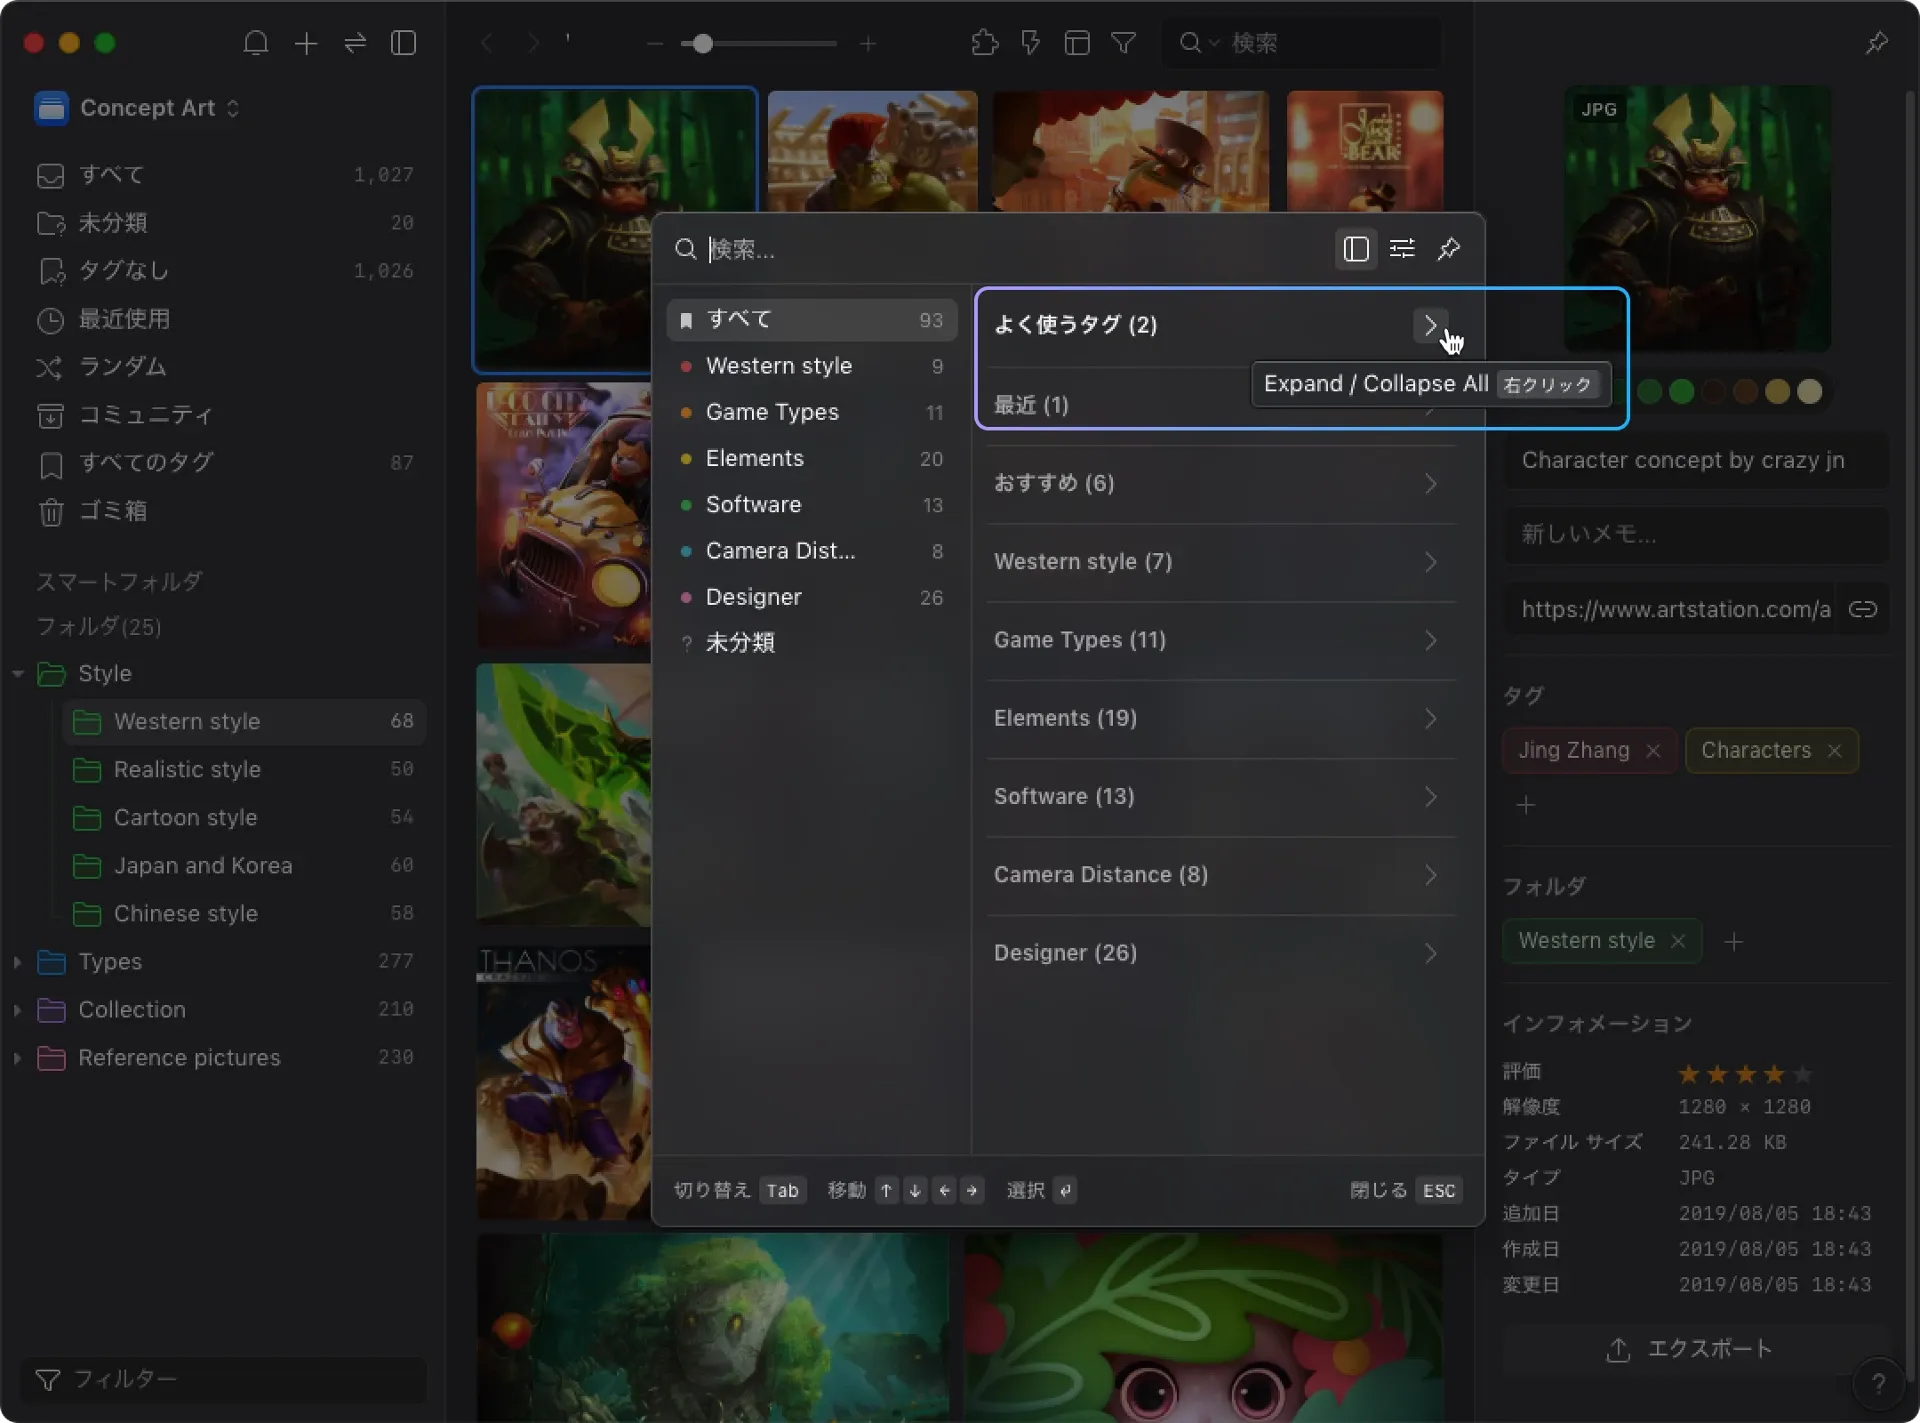The height and width of the screenshot is (1423, 1920).
Task: Open the Concept Art library switcher
Action: (137, 108)
